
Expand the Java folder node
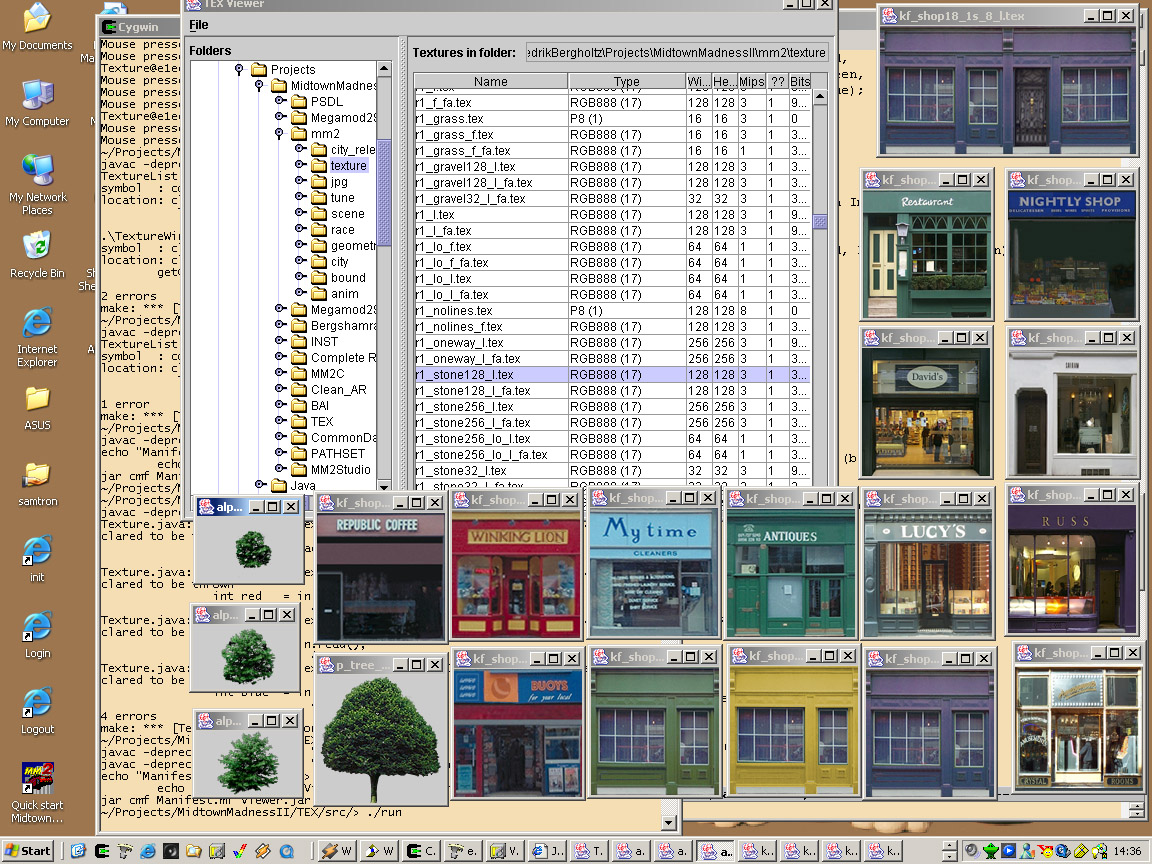259,486
